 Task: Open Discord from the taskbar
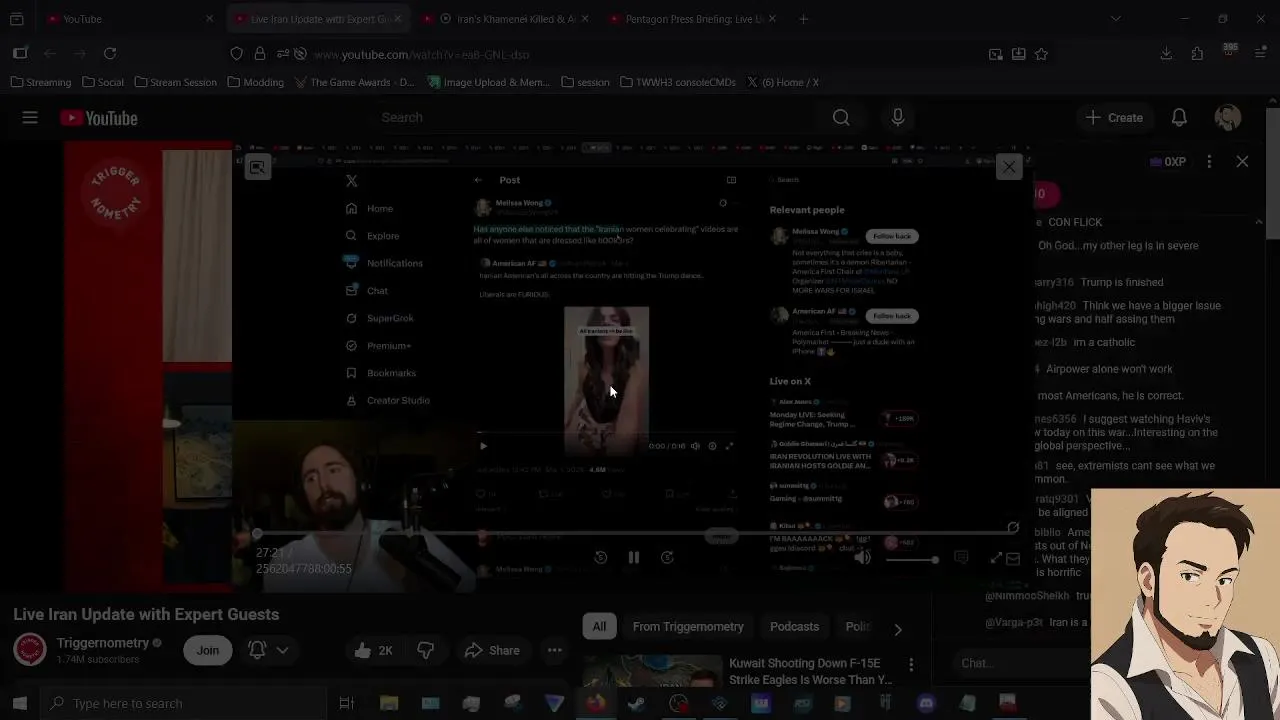[926, 703]
